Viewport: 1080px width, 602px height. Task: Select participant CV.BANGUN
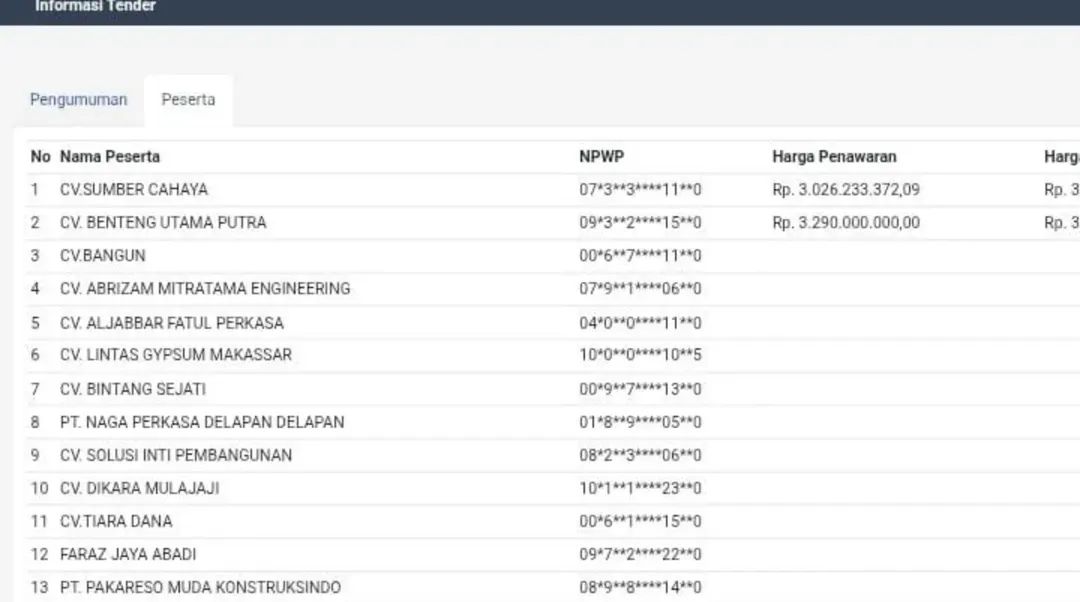tap(103, 256)
